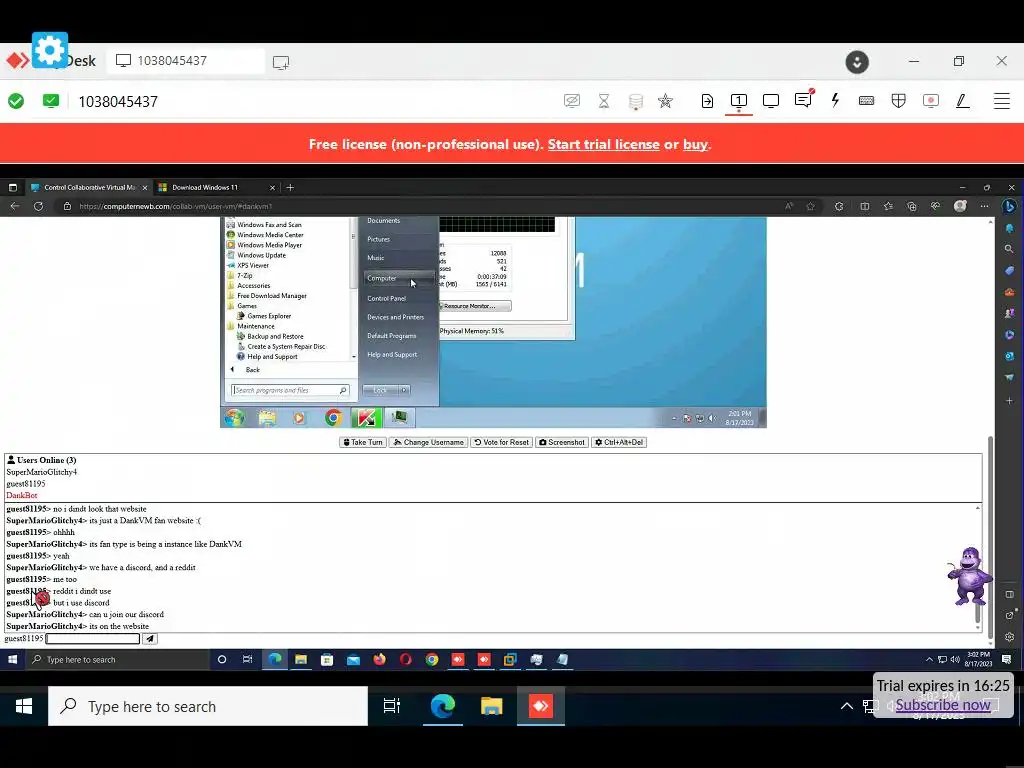
Task: Send chat message with paper plane button
Action: (150, 639)
